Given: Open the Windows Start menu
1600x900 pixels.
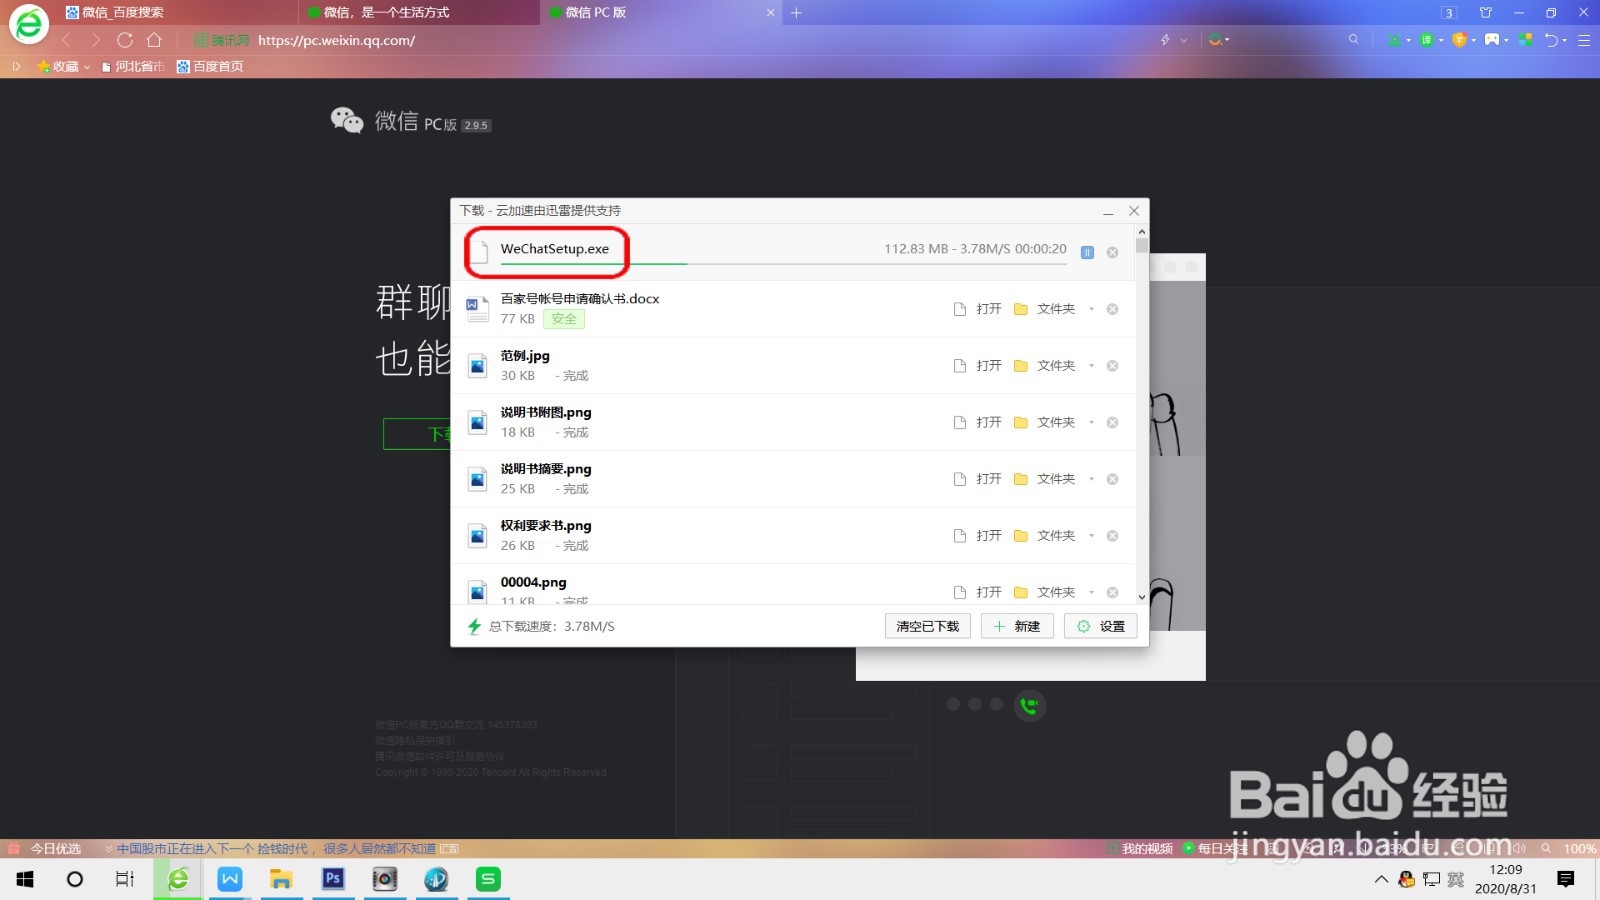Looking at the screenshot, I should tap(26, 879).
